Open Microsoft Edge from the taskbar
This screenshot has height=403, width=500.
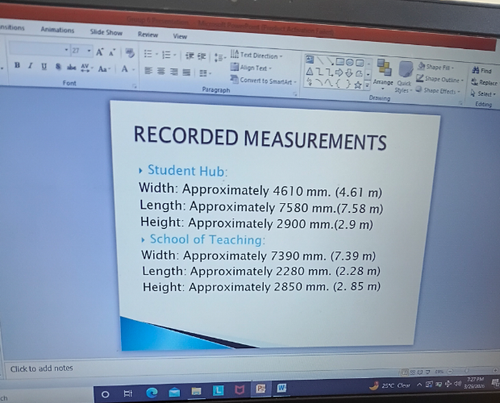tap(152, 393)
